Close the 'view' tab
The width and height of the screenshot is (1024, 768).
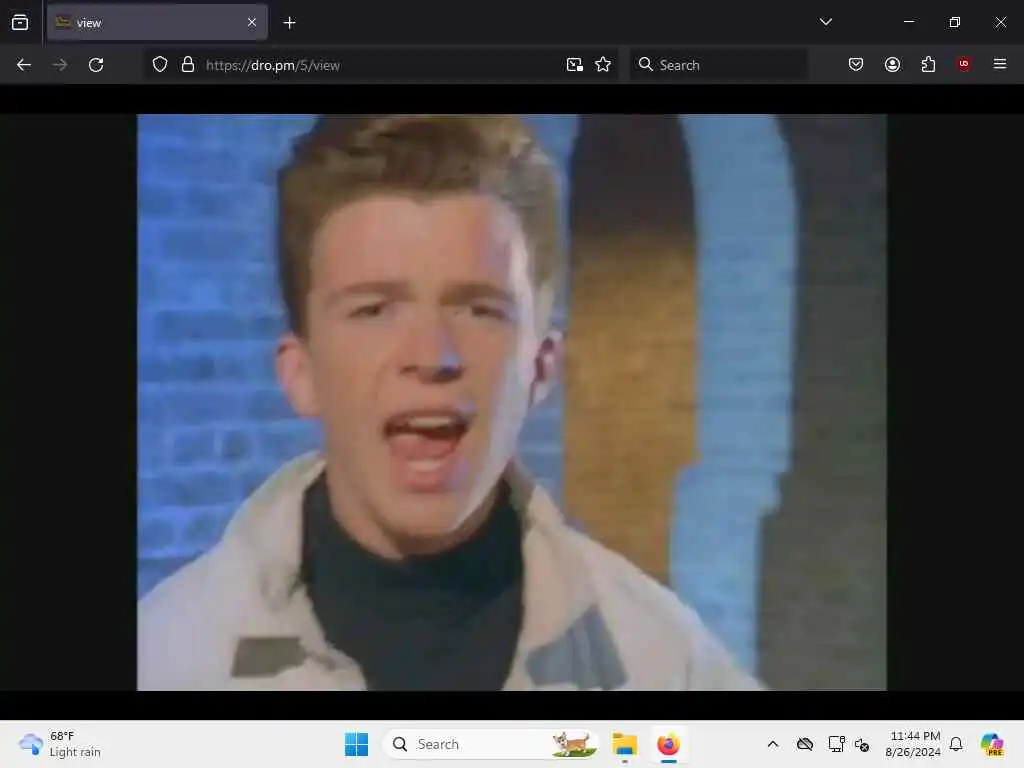[x=252, y=22]
